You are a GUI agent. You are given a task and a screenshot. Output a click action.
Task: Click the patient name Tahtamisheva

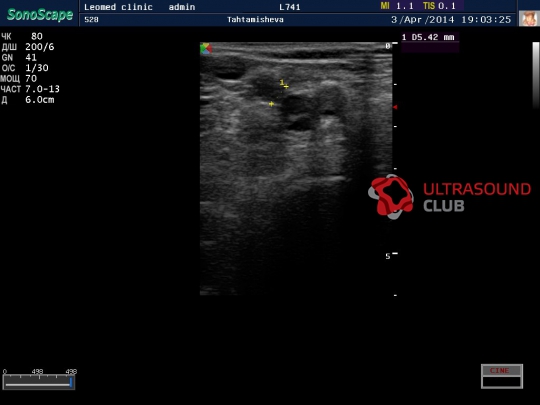tap(255, 20)
